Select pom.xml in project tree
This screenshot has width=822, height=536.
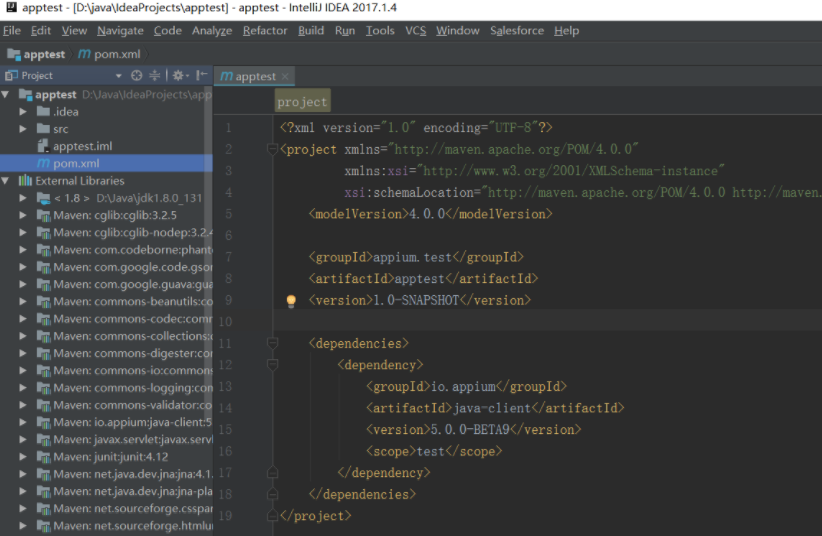pos(106,164)
